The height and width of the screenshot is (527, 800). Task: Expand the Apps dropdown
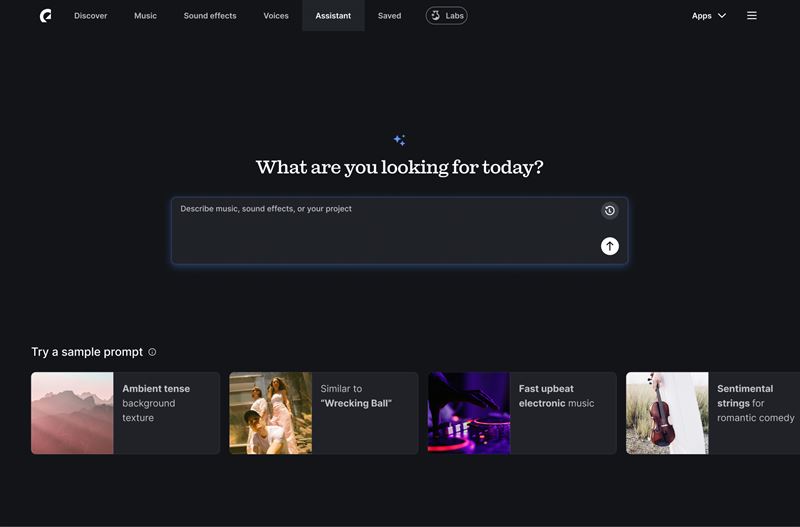click(x=708, y=16)
